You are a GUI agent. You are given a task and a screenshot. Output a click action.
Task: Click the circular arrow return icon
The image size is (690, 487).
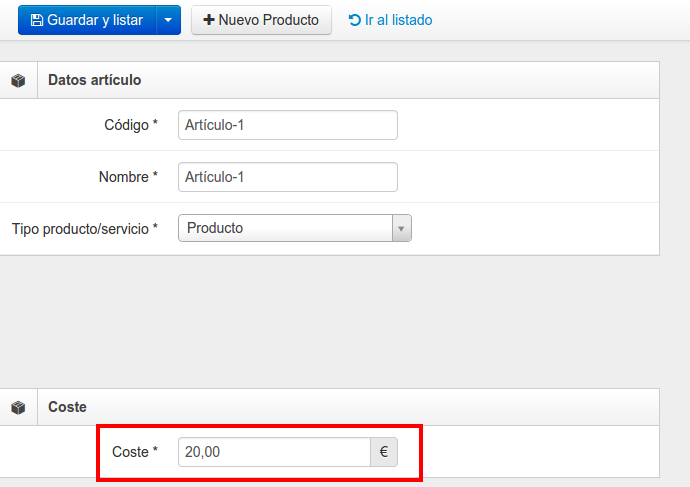point(355,20)
